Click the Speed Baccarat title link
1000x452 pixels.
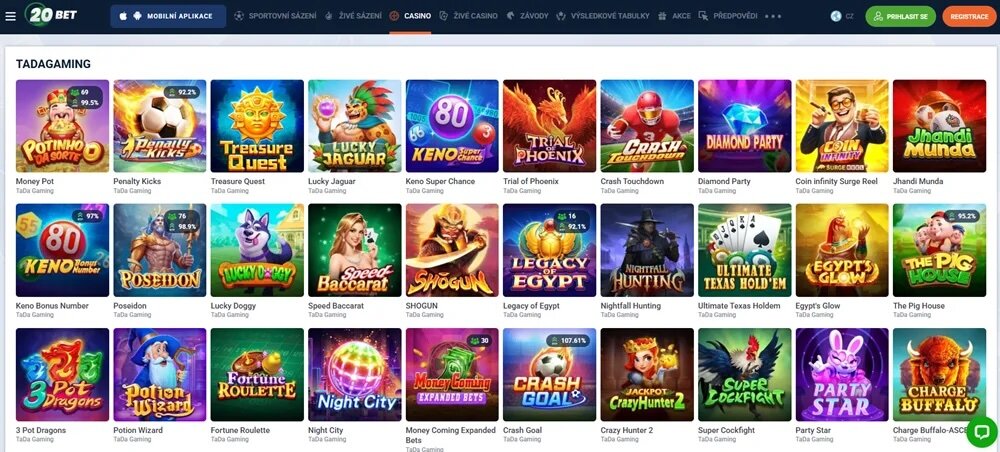click(336, 306)
